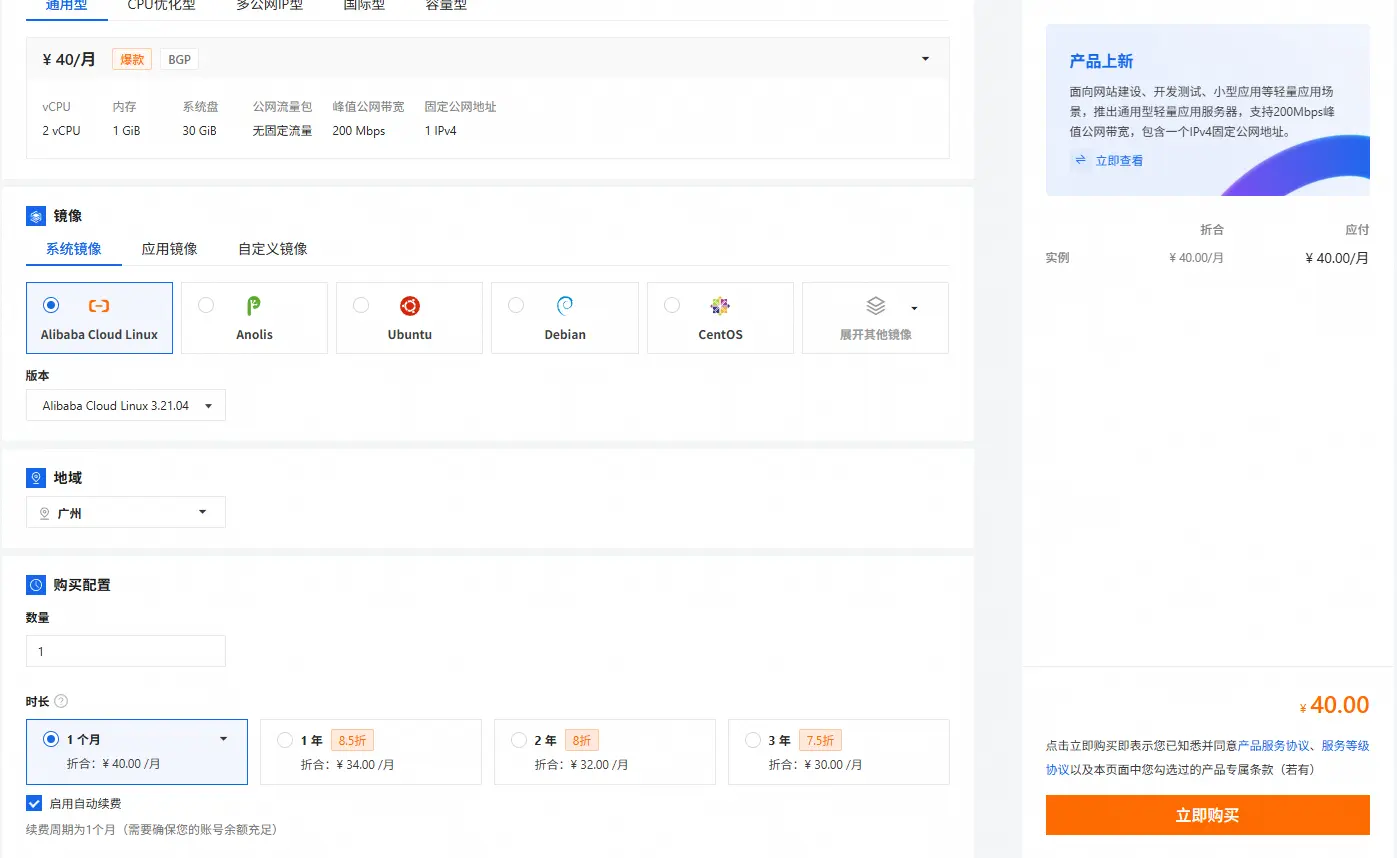
Task: Click the 2 vCPU value
Action: click(x=61, y=131)
